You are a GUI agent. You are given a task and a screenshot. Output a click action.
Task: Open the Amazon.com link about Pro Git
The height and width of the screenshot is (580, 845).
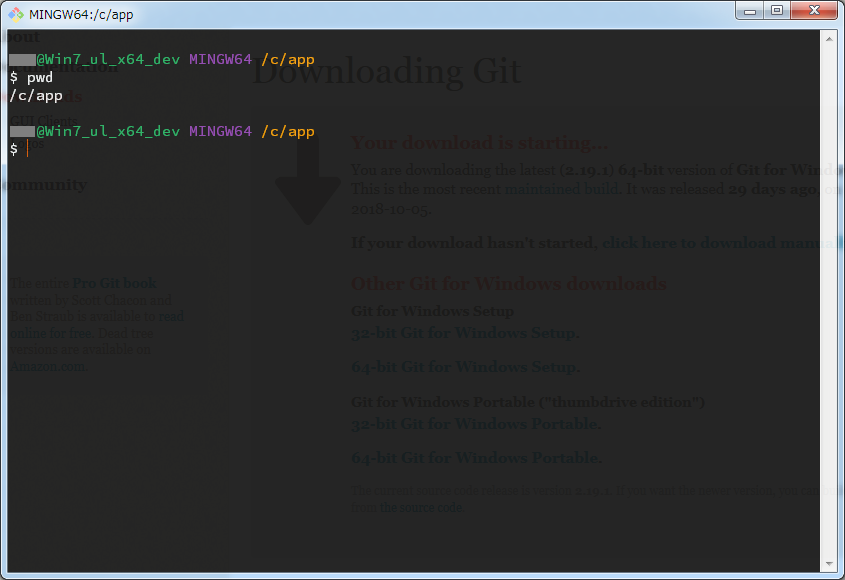46,364
